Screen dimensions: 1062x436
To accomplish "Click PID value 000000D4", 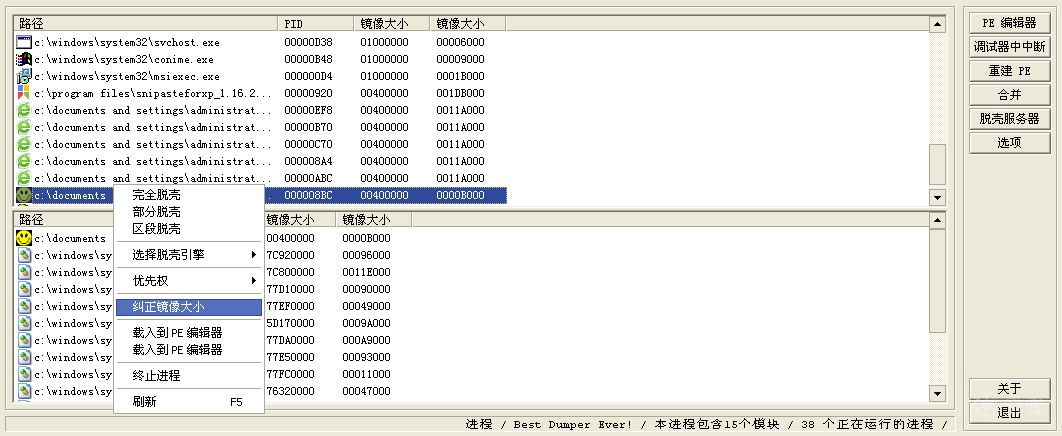I will [309, 76].
